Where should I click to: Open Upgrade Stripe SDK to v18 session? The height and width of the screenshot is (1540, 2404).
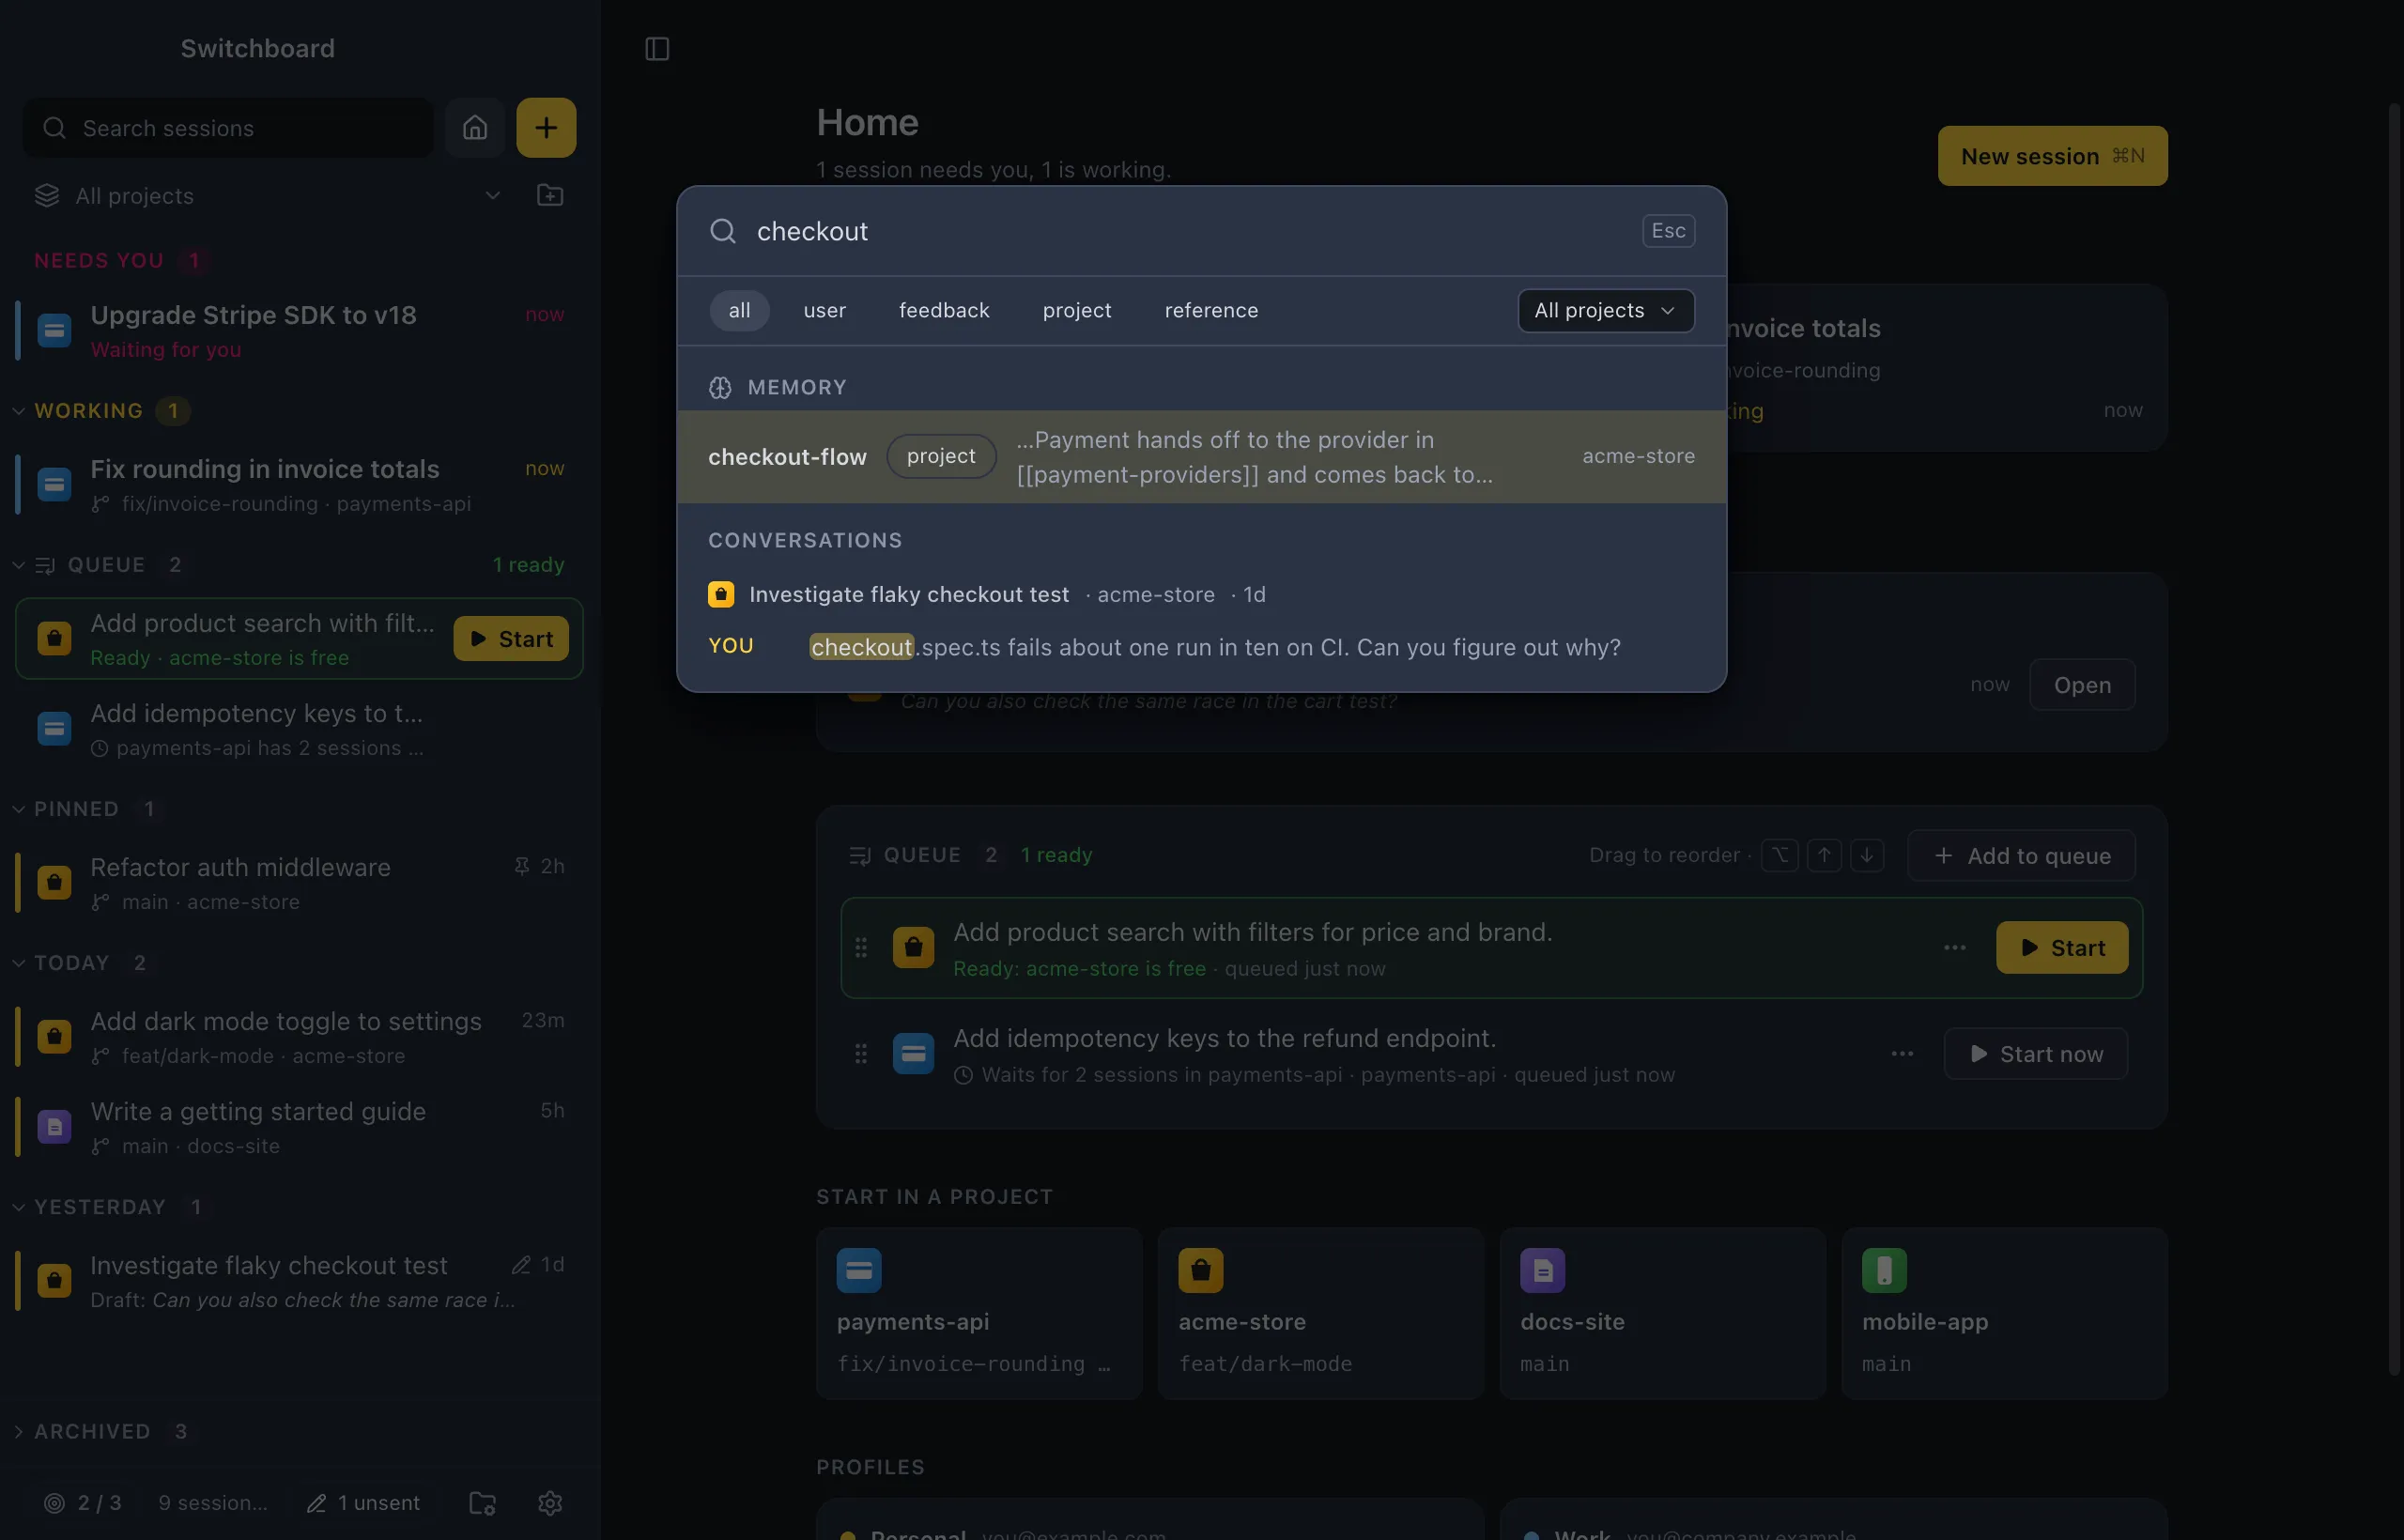pyautogui.click(x=299, y=331)
